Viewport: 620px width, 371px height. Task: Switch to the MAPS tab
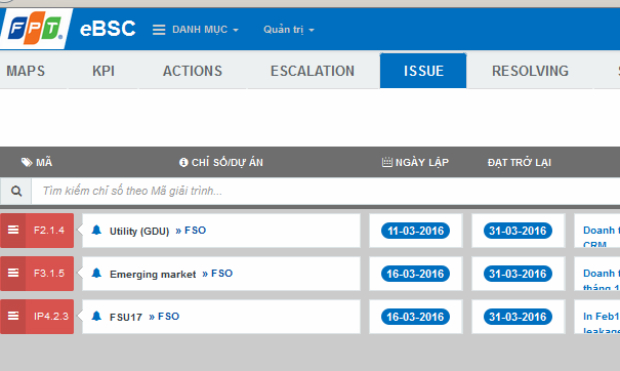coord(26,71)
